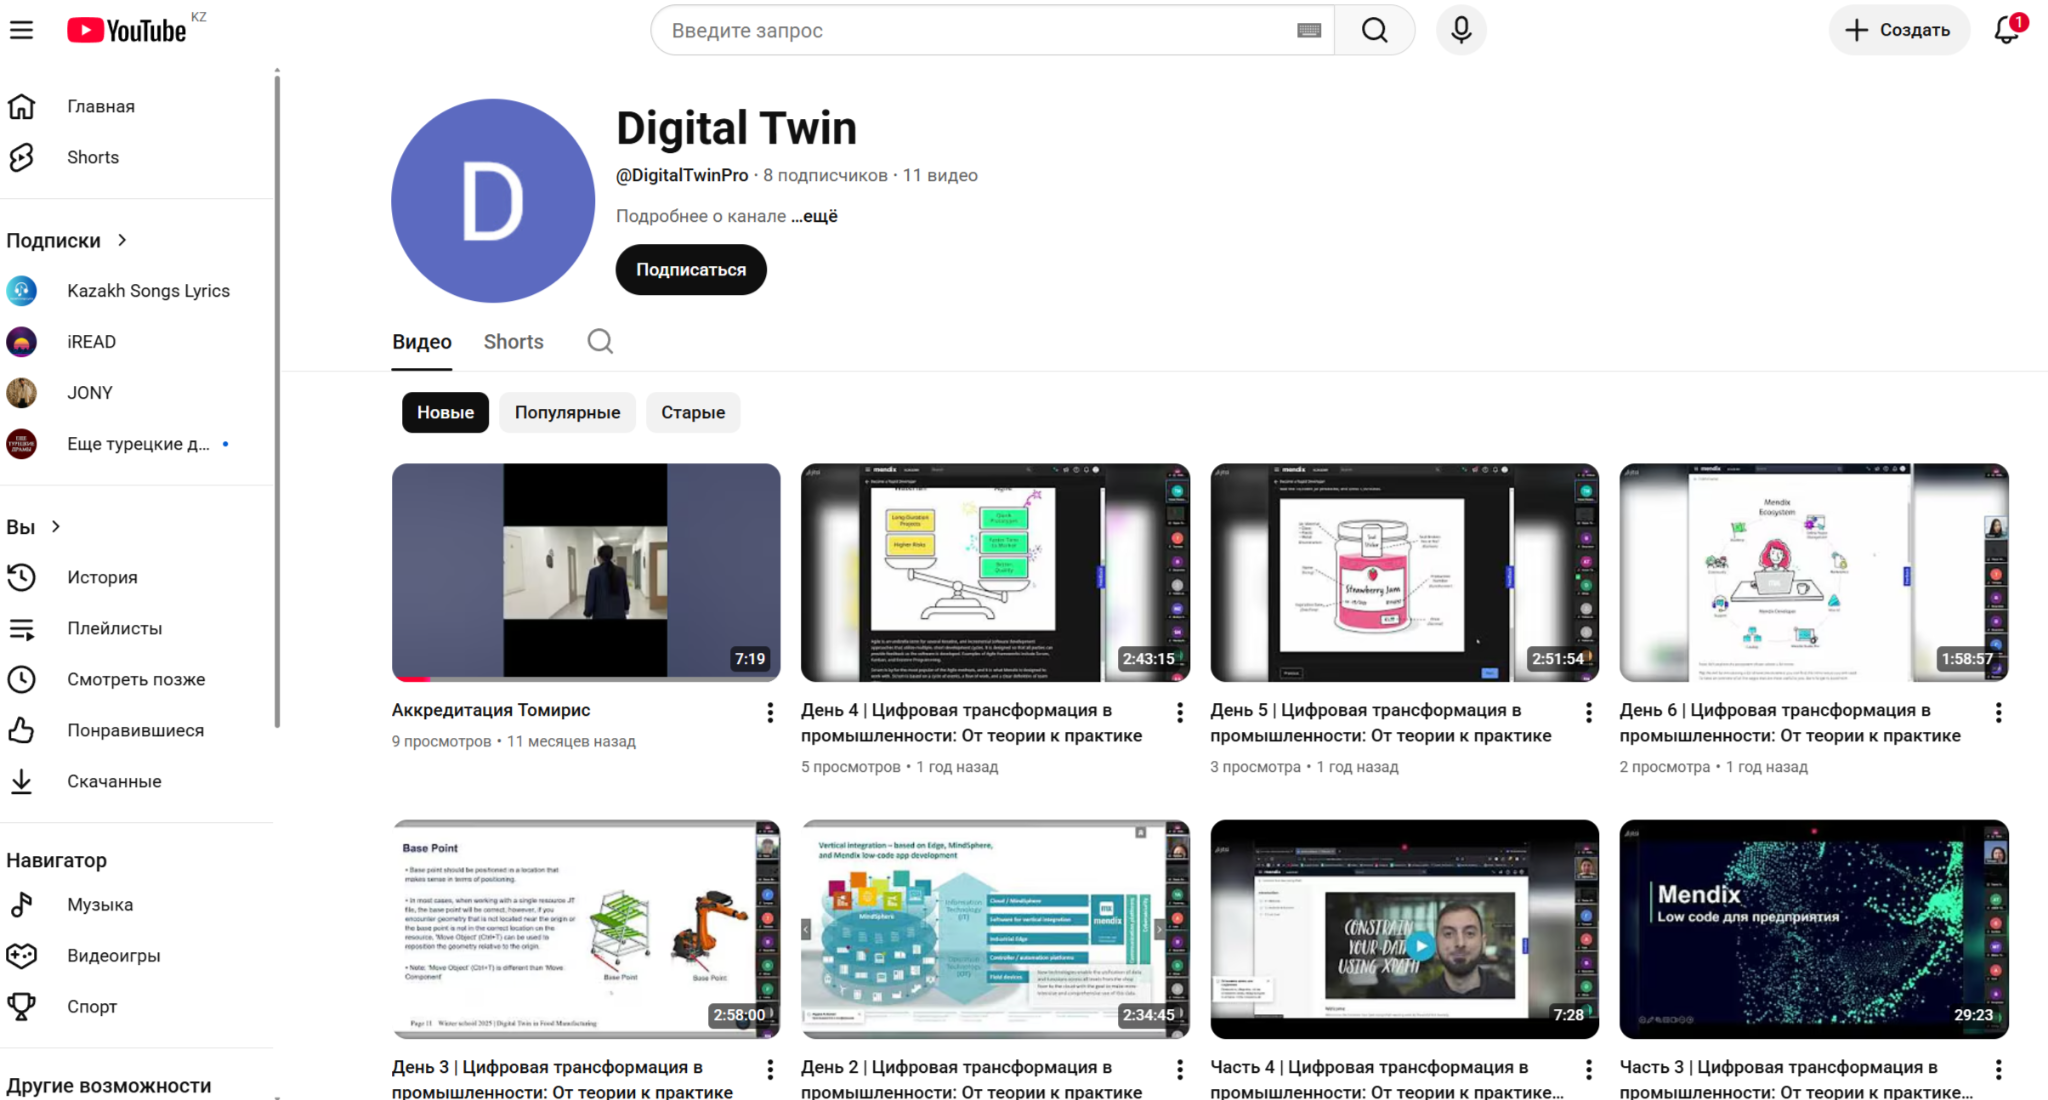The width and height of the screenshot is (2048, 1100).
Task: Click the Создать create button
Action: point(1898,30)
